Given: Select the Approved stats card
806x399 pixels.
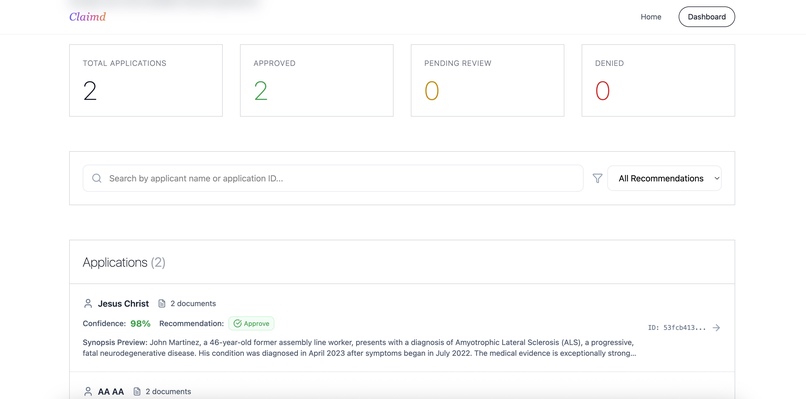Looking at the screenshot, I should click(x=317, y=80).
